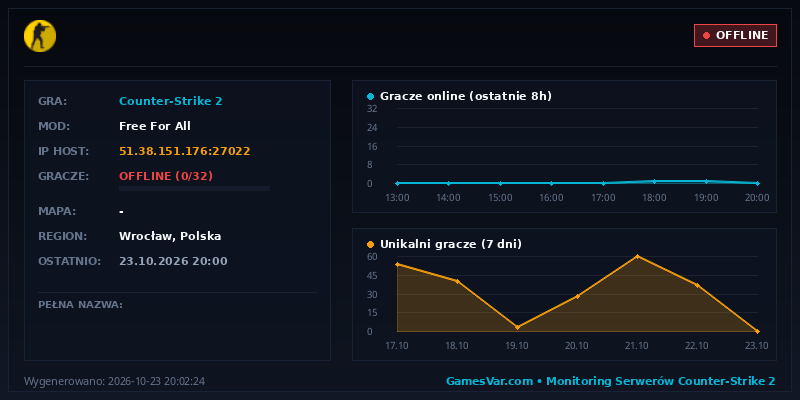Click the 23.10 point on unique players chart
The image size is (800, 400).
click(x=758, y=331)
